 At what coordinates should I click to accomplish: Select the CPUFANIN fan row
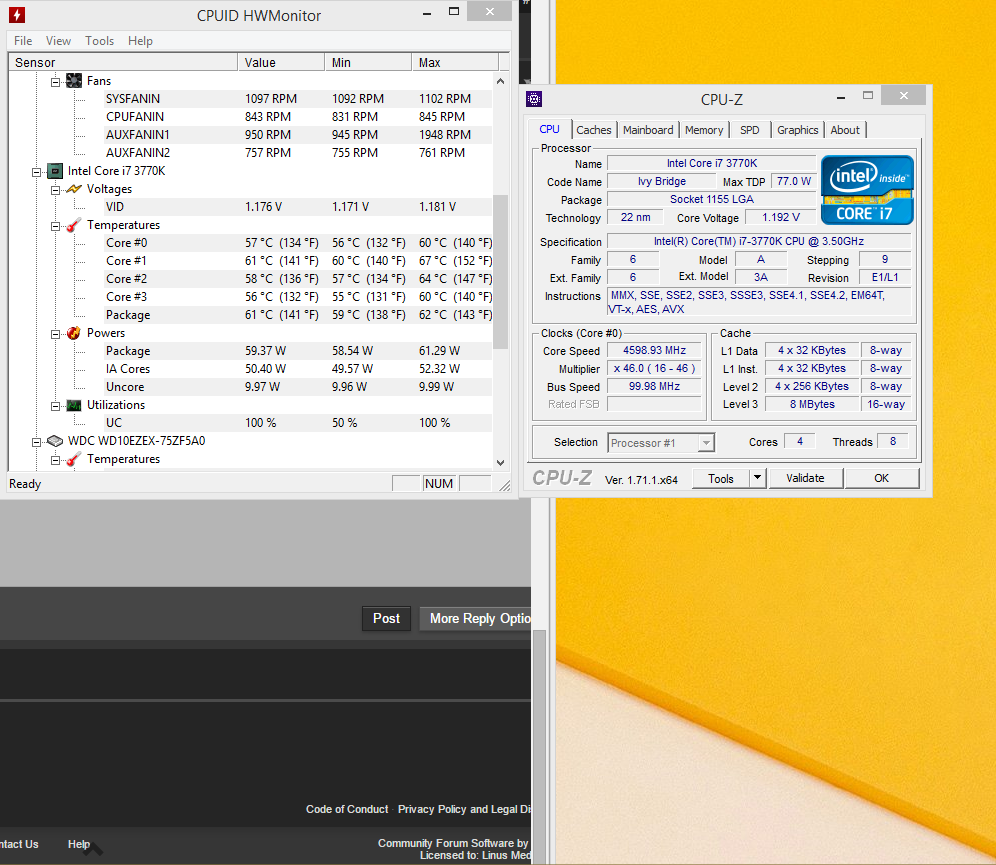[299, 117]
